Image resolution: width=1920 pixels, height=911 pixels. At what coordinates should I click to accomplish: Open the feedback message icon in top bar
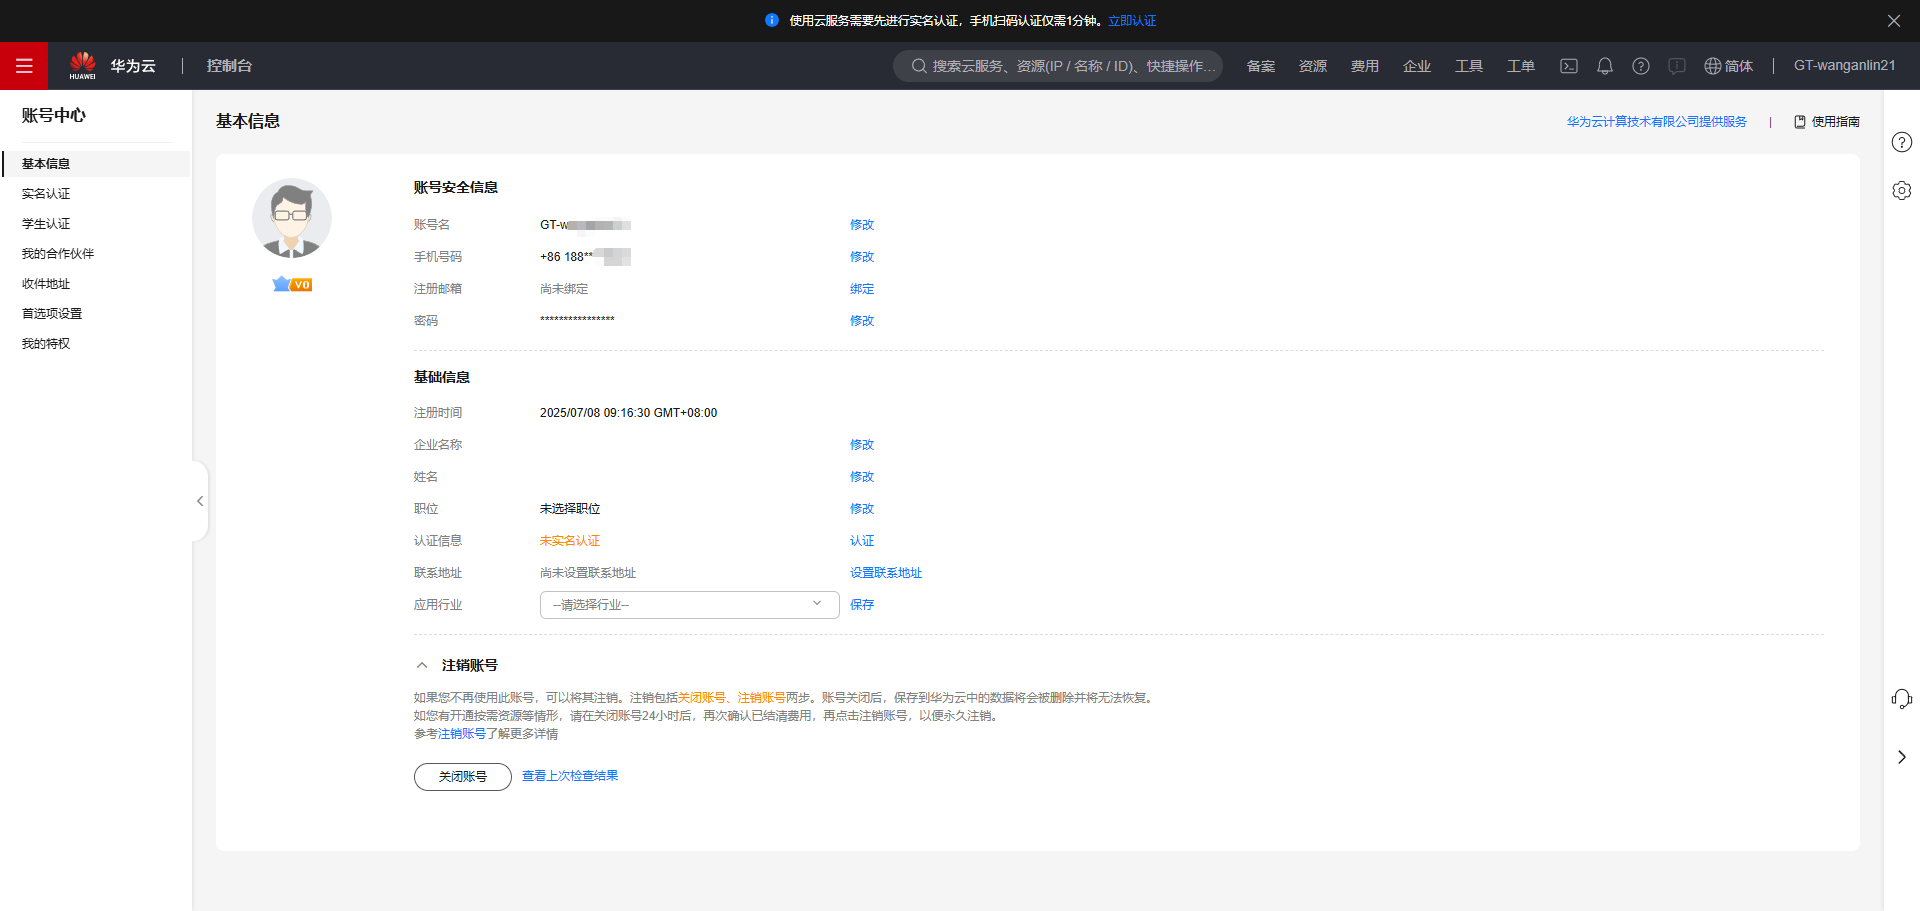[x=1677, y=66]
